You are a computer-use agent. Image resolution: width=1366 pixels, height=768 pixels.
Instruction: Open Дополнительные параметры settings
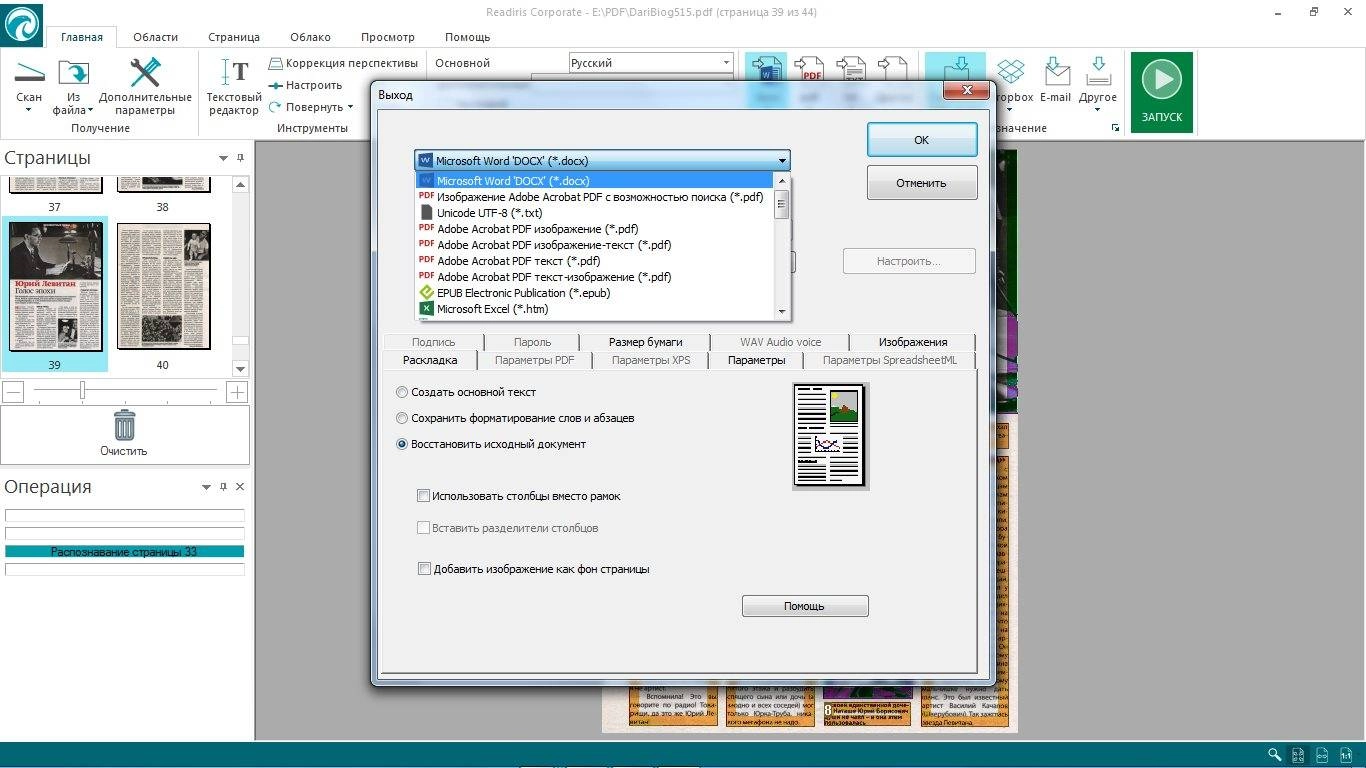(x=145, y=86)
